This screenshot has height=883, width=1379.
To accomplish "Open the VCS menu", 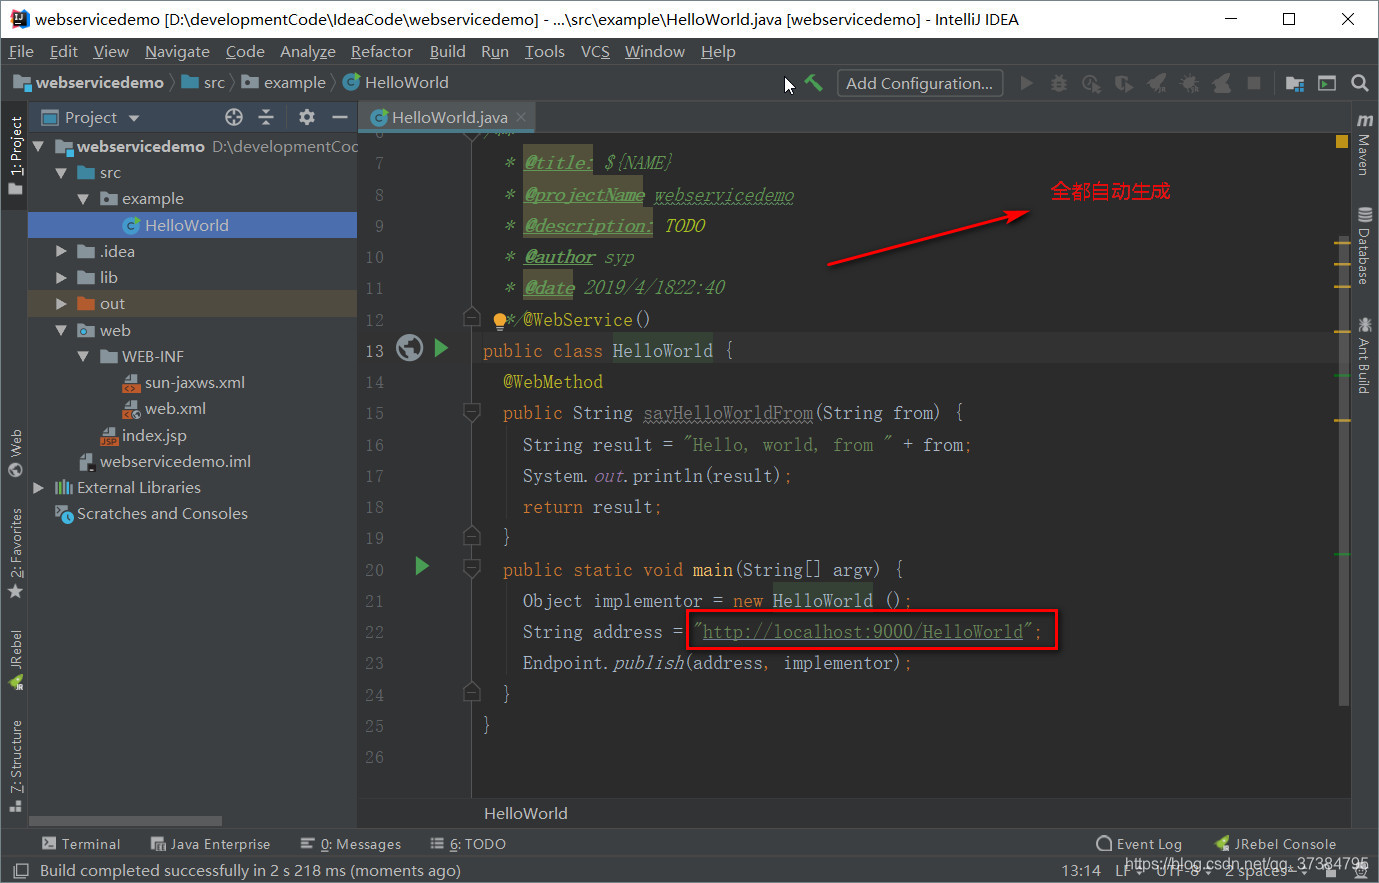I will [595, 52].
